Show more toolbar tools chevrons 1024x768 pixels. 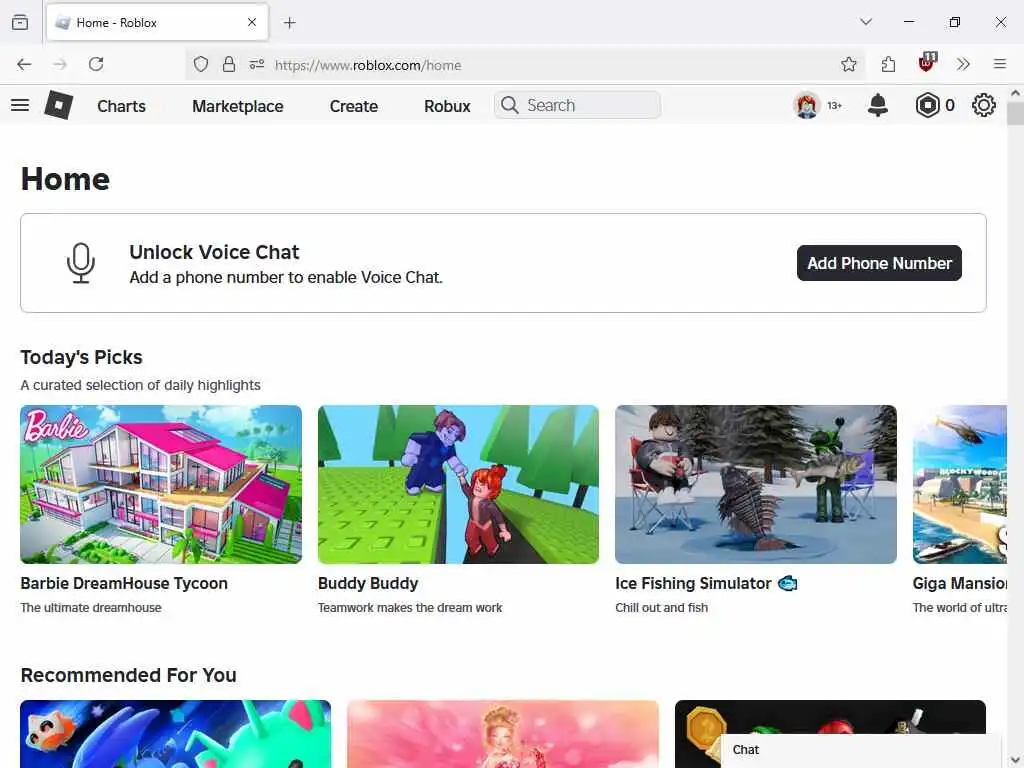(x=963, y=64)
